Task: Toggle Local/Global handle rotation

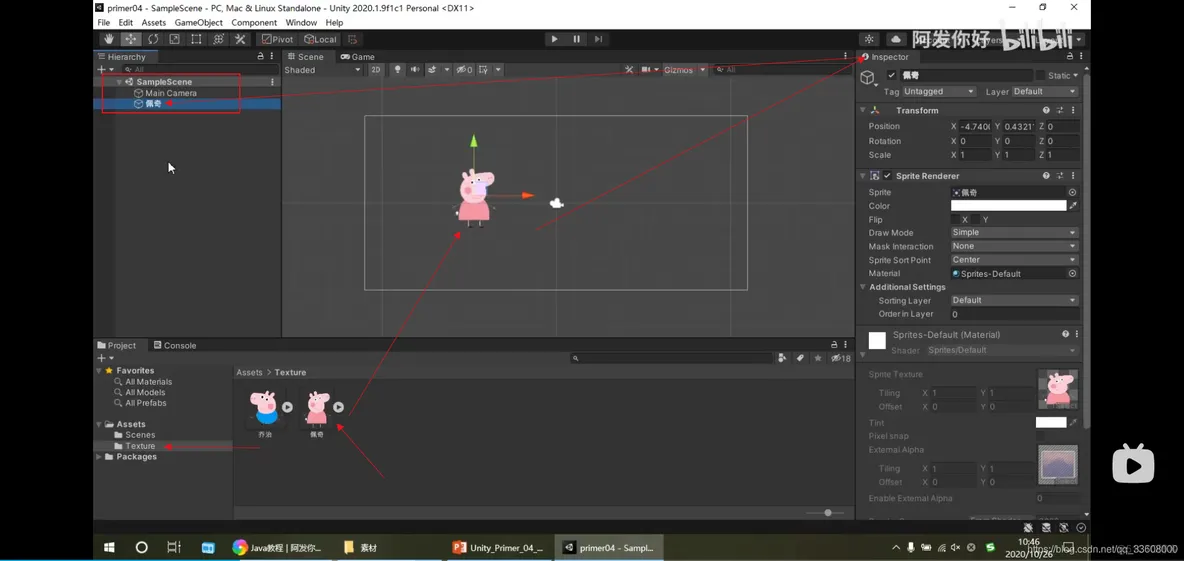Action: [320, 39]
